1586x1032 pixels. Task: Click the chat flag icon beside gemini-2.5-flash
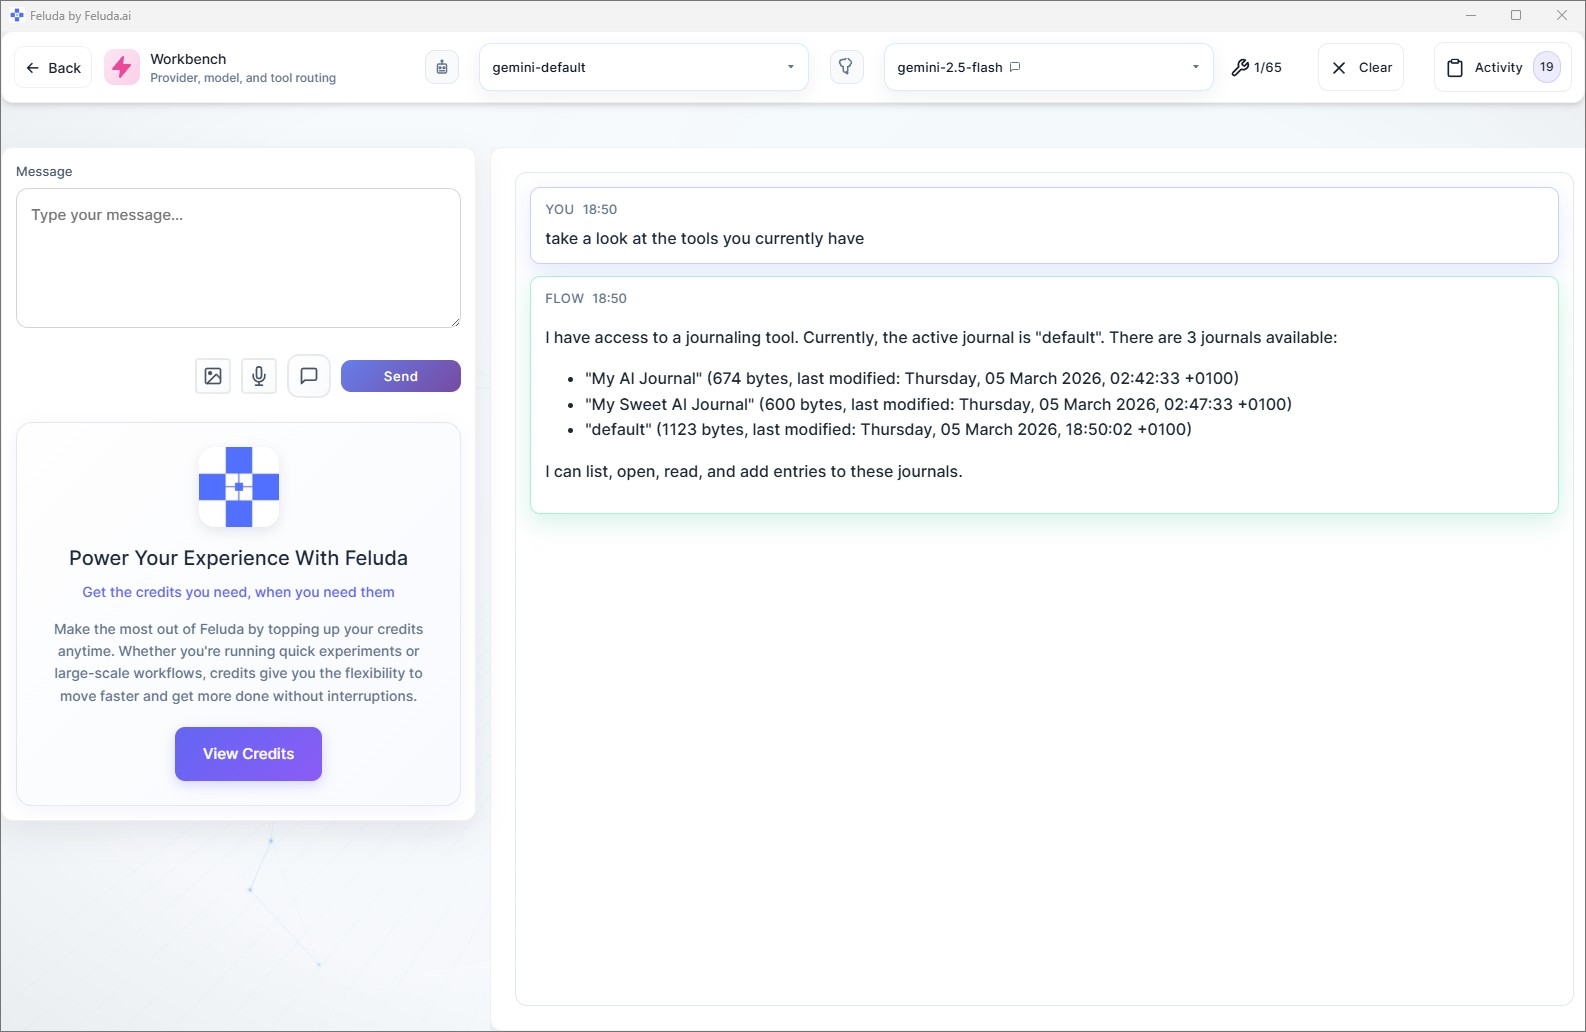(x=1015, y=67)
